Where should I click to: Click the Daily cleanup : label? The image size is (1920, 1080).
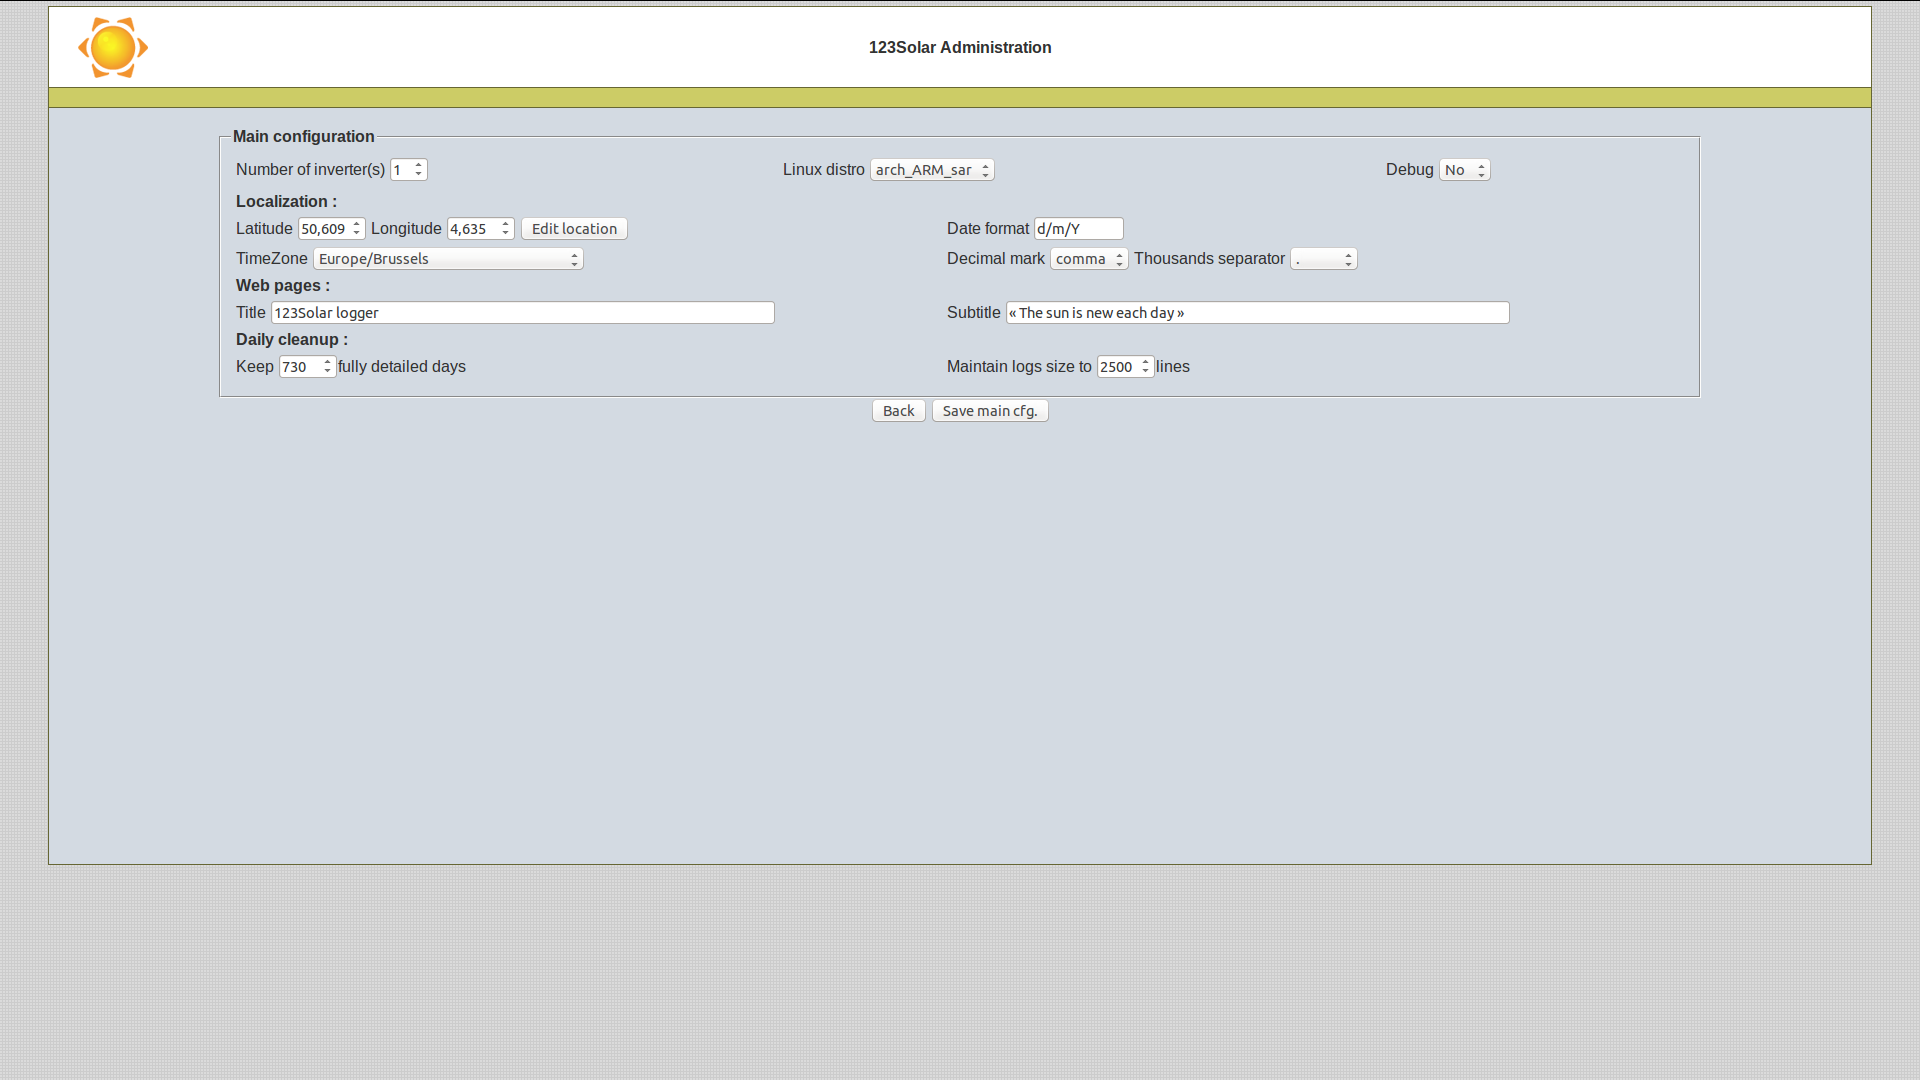292,340
